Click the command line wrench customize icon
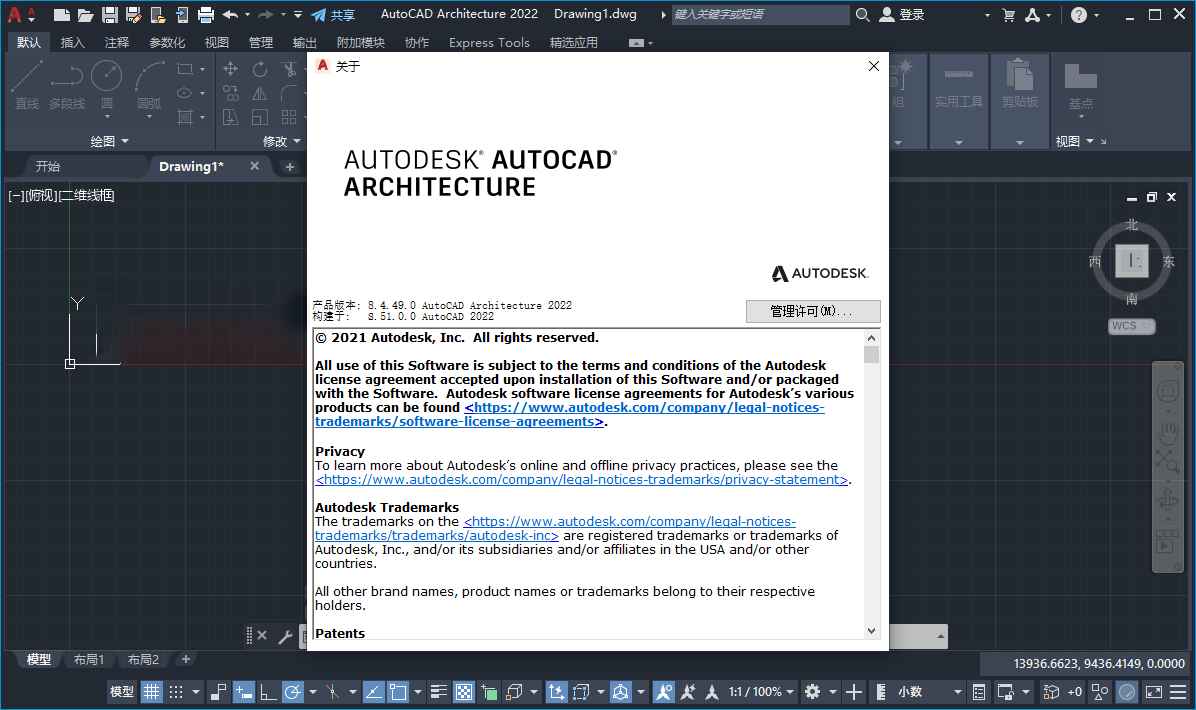 pos(286,636)
